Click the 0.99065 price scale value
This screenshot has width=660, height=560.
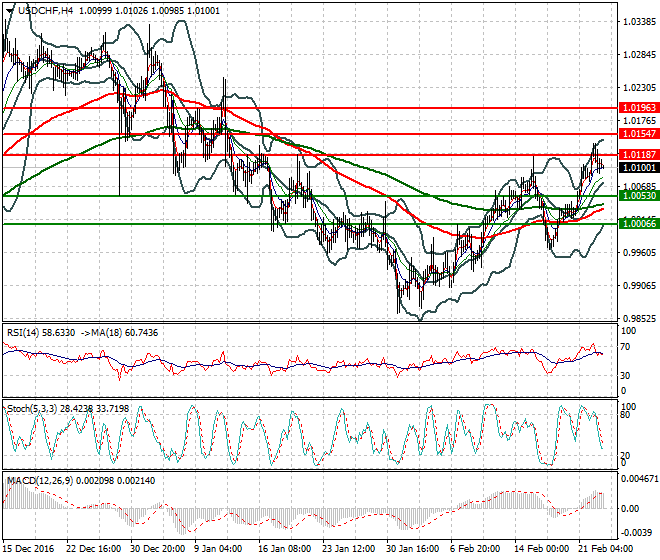[x=639, y=285]
